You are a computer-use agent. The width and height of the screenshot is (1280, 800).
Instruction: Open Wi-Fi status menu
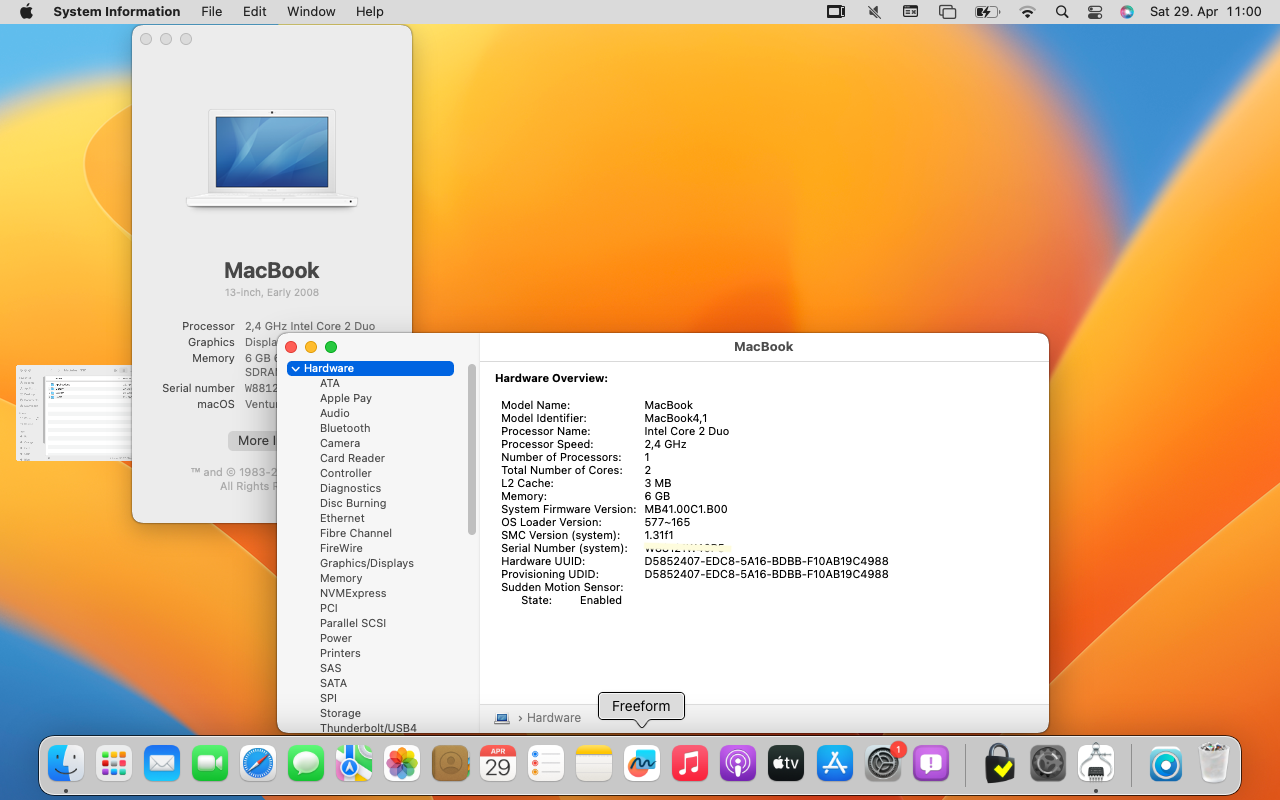(1027, 12)
